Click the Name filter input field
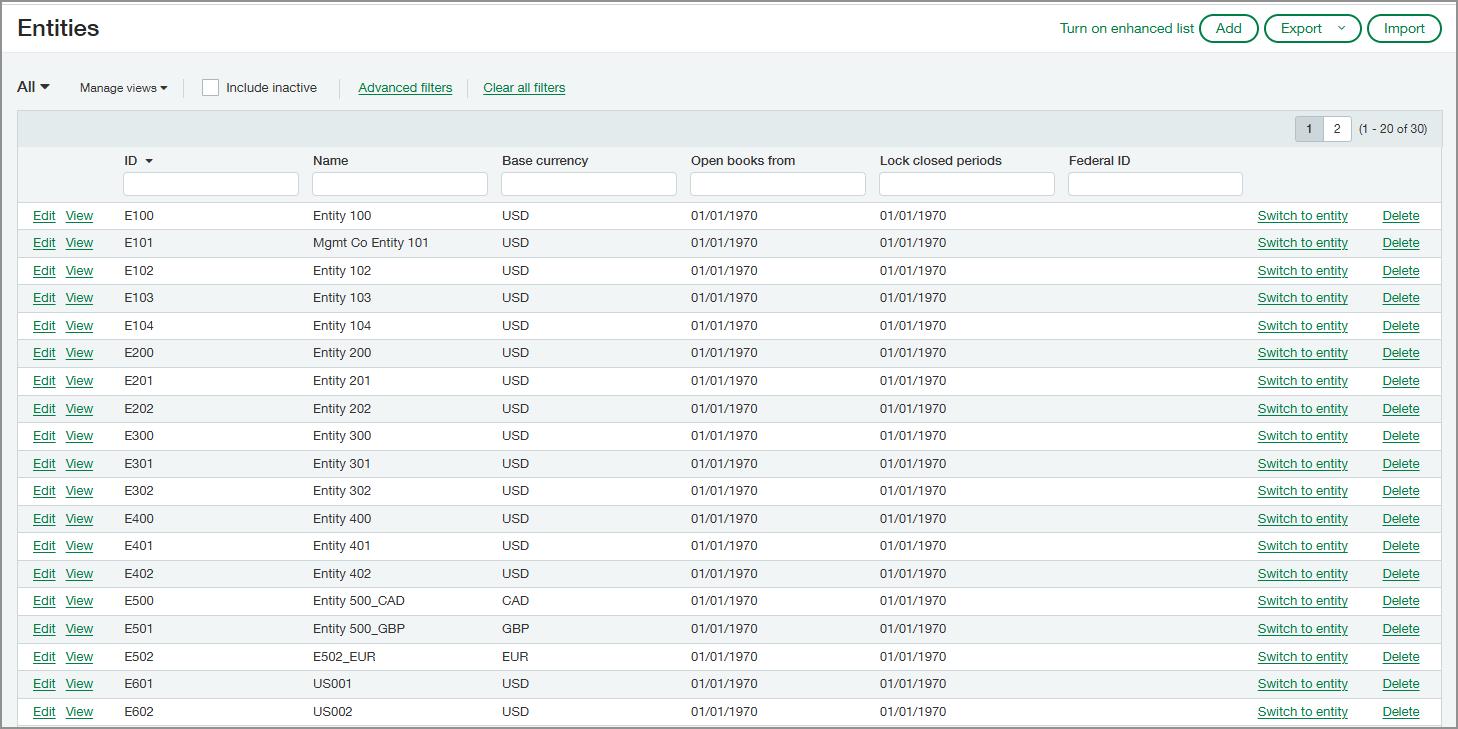Image resolution: width=1458 pixels, height=729 pixels. [399, 183]
